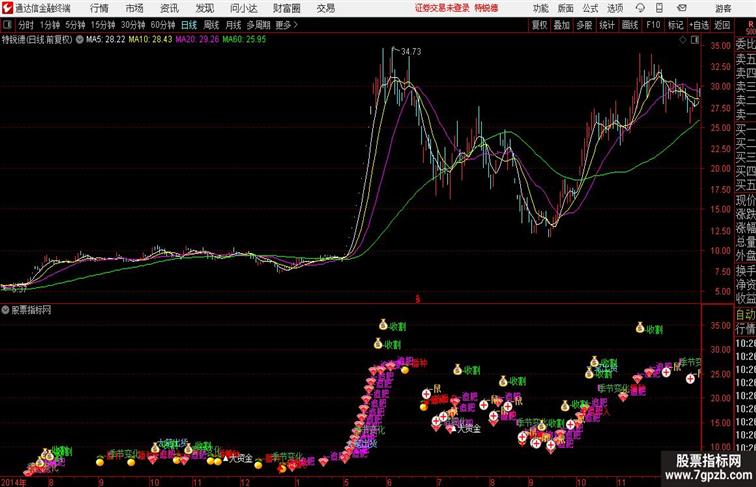Image resolution: width=756 pixels, height=487 pixels.
Task: Click the 统计 statistics button
Action: (607, 25)
